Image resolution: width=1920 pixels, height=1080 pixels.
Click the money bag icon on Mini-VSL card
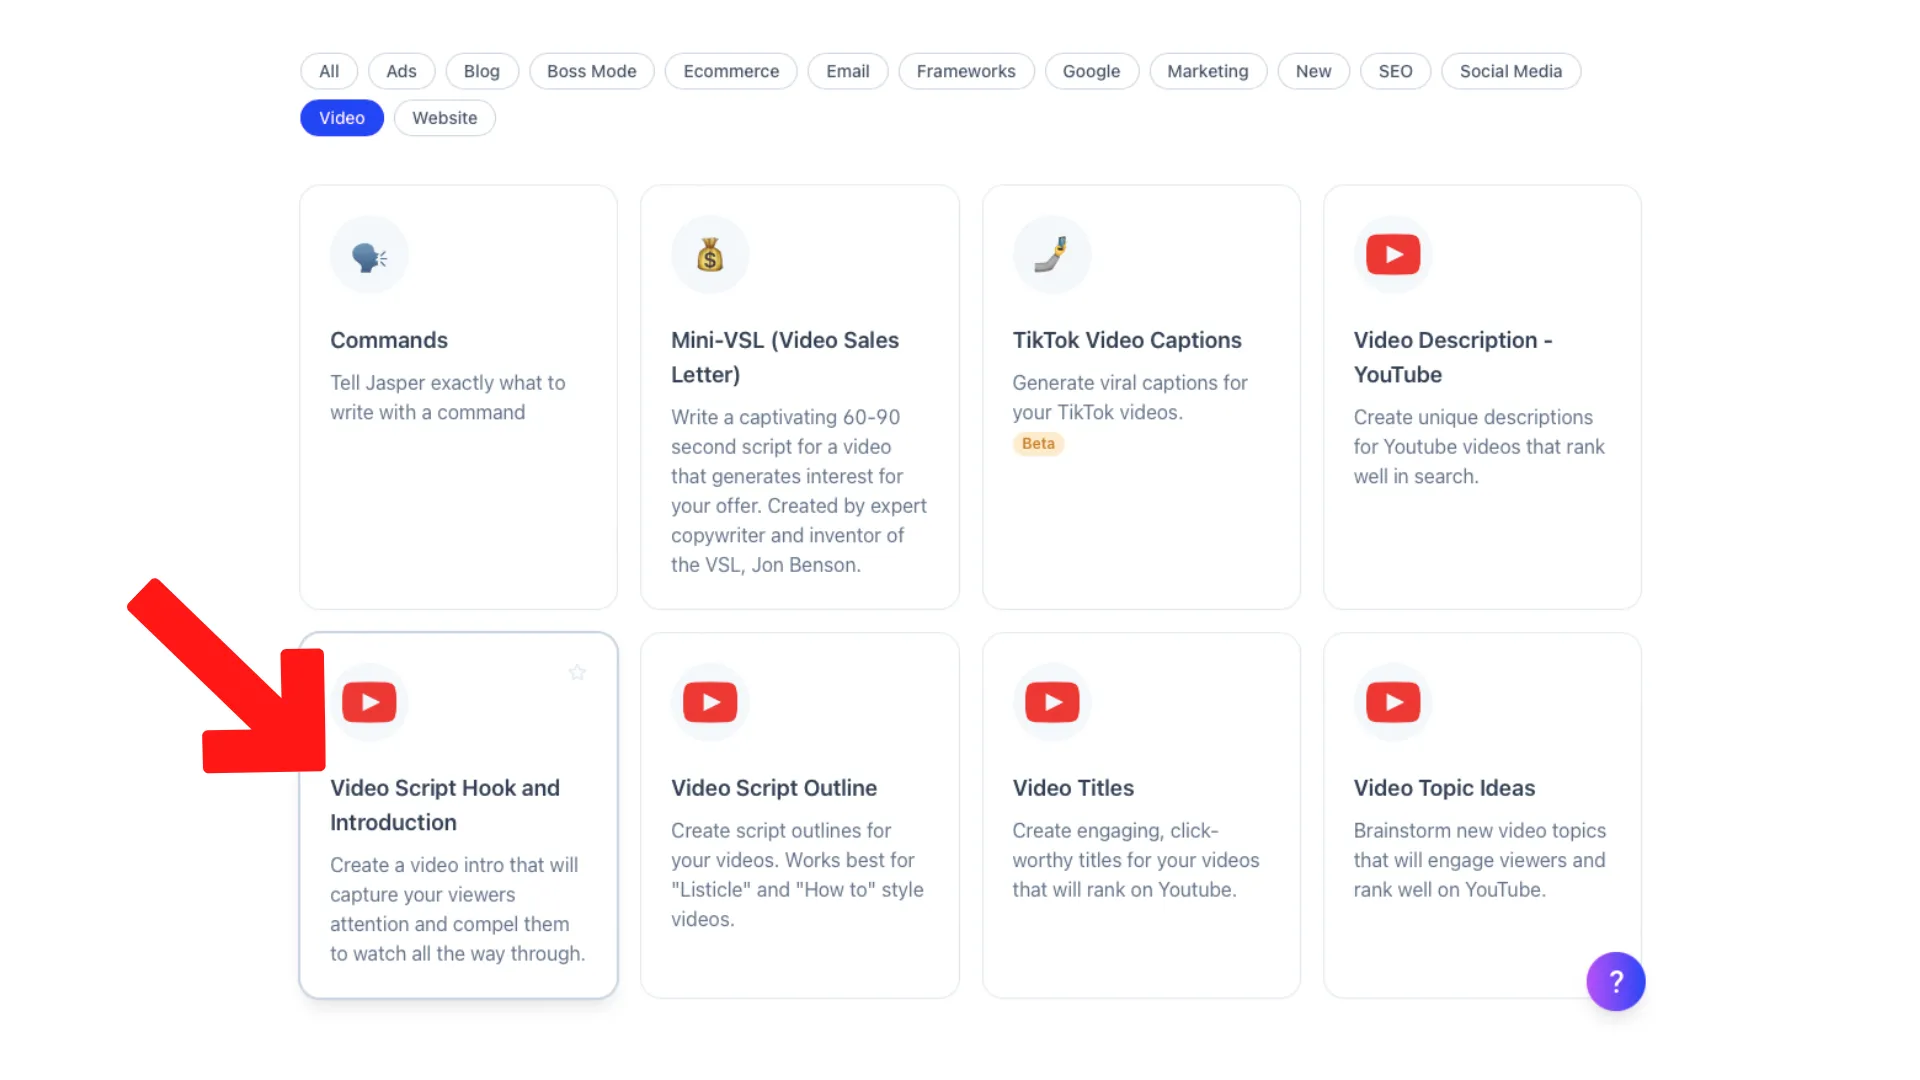point(709,254)
